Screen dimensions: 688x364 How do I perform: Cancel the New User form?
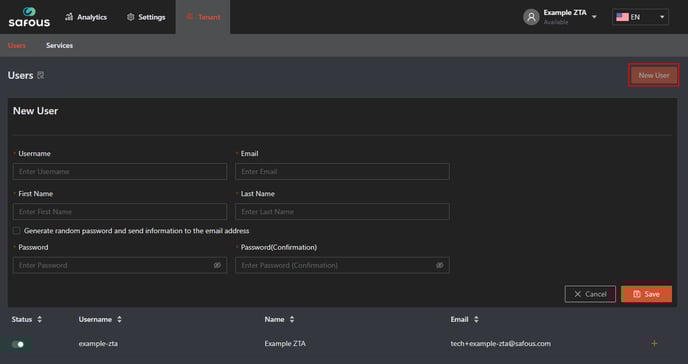(x=590, y=294)
